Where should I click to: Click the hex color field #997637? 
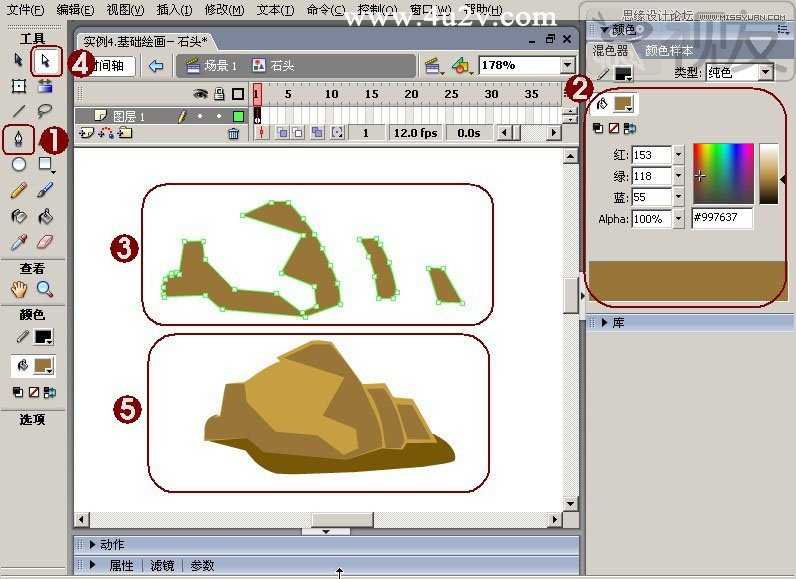[x=722, y=218]
